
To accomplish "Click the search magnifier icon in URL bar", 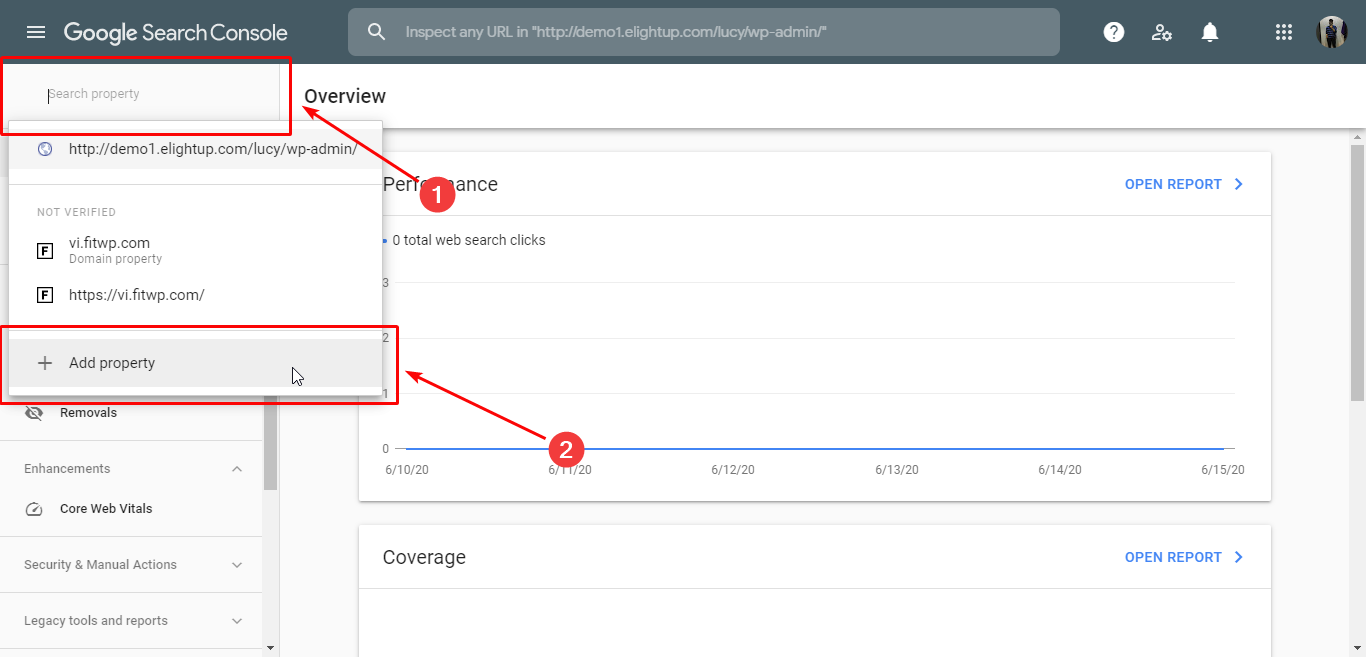I will point(376,32).
